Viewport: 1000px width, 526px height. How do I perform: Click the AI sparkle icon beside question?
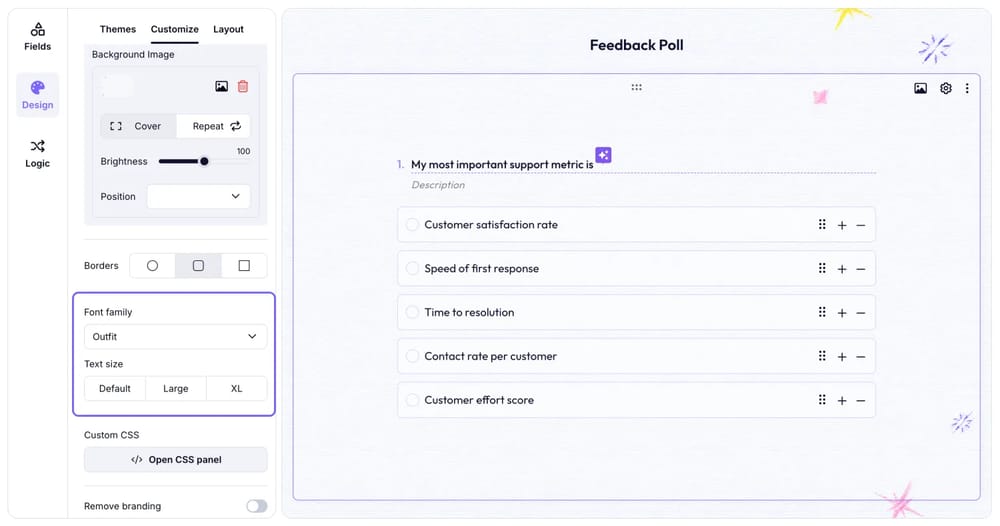pyautogui.click(x=603, y=155)
